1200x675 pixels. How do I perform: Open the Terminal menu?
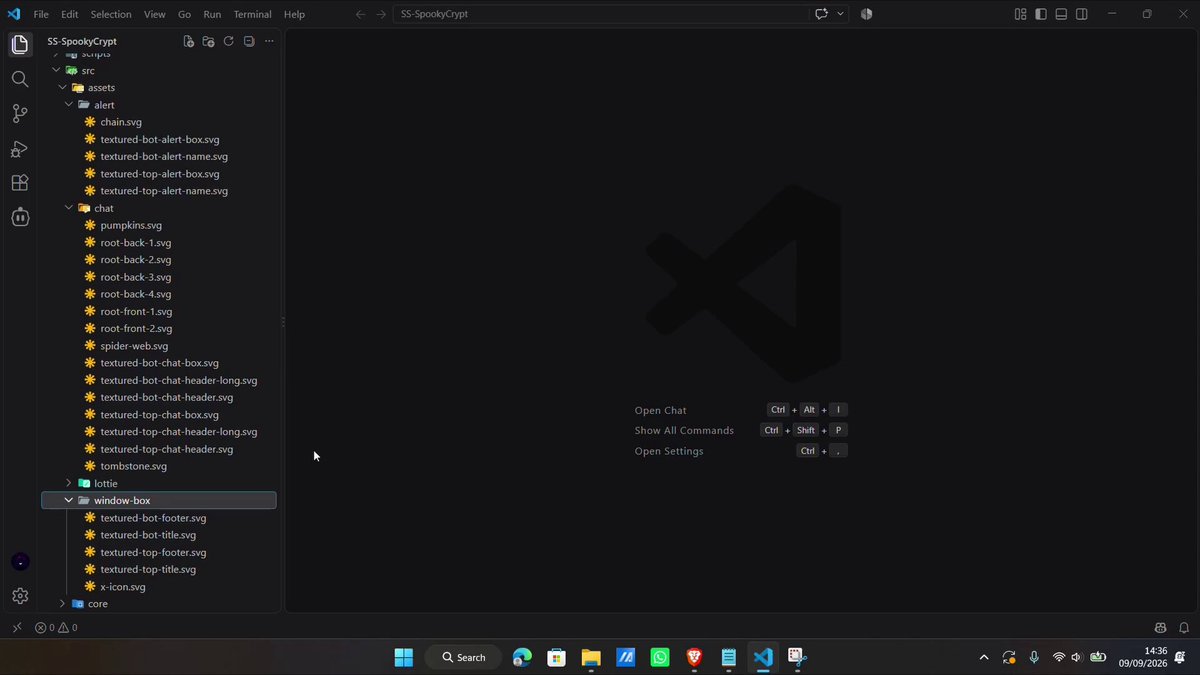tap(252, 14)
